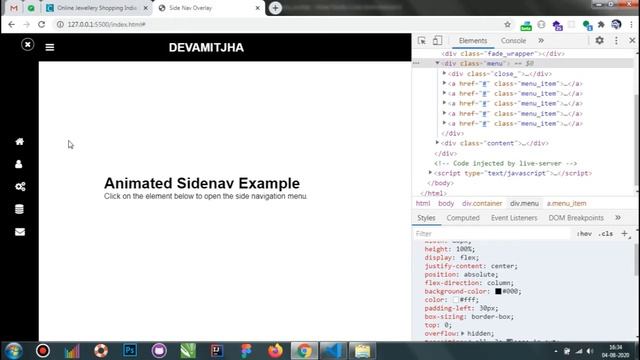Image resolution: width=640 pixels, height=360 pixels.
Task: Close the Side Nav Overlay tab
Action: (x=258, y=8)
